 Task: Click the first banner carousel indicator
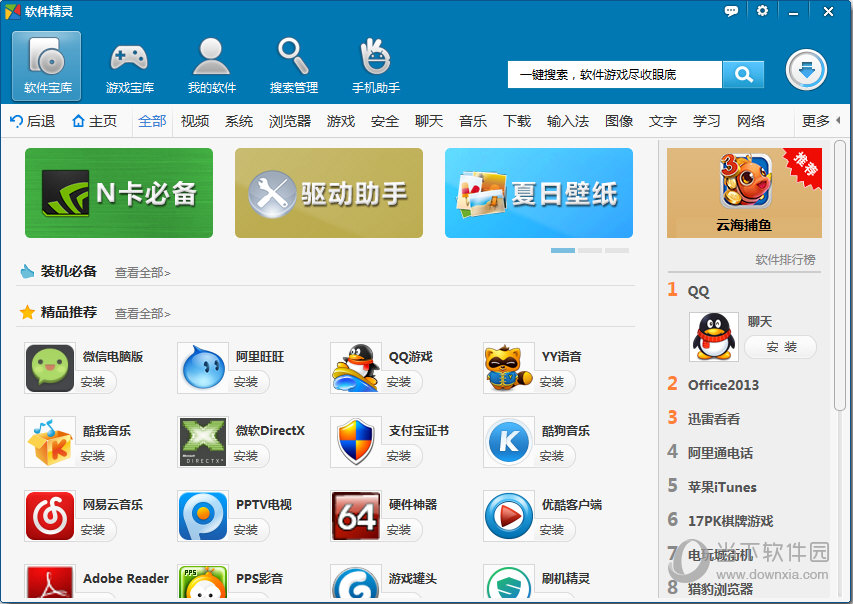(563, 250)
